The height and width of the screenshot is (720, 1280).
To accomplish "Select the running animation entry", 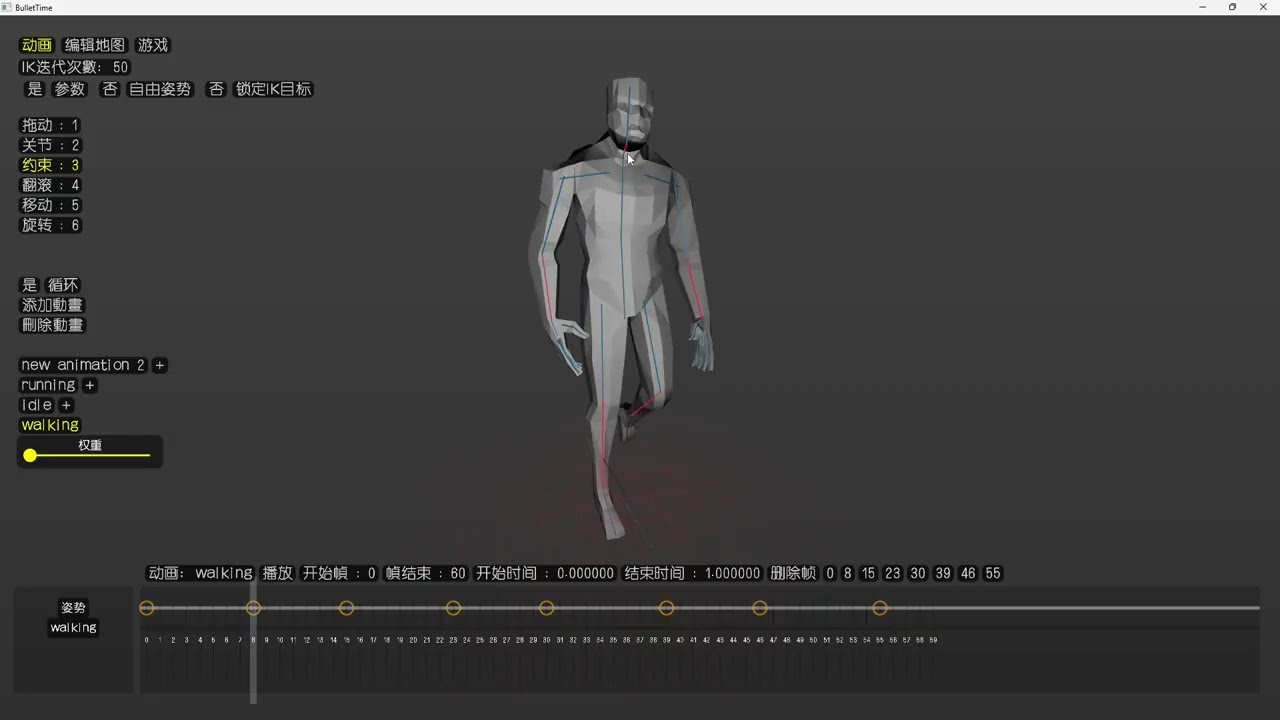I will (x=48, y=385).
